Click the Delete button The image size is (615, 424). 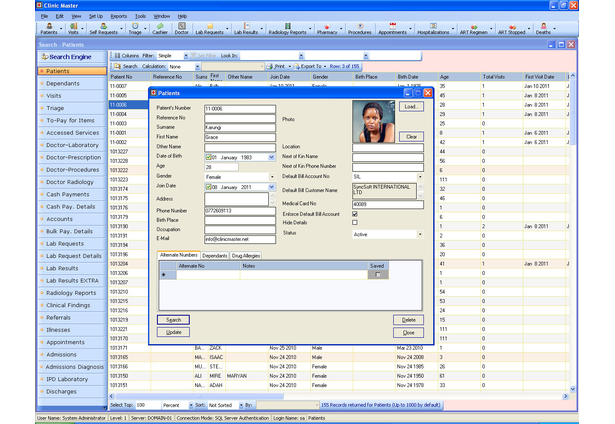tap(408, 320)
